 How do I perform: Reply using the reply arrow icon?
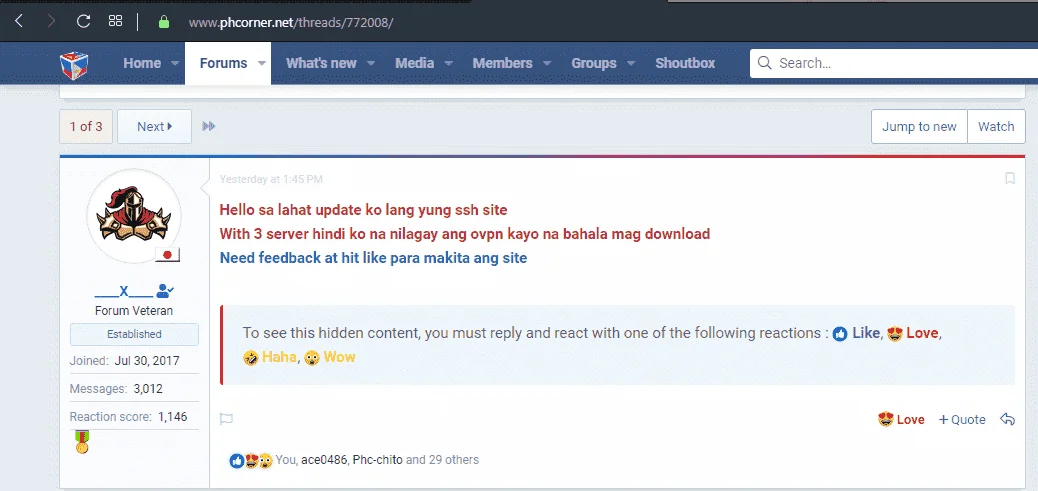tap(1007, 419)
